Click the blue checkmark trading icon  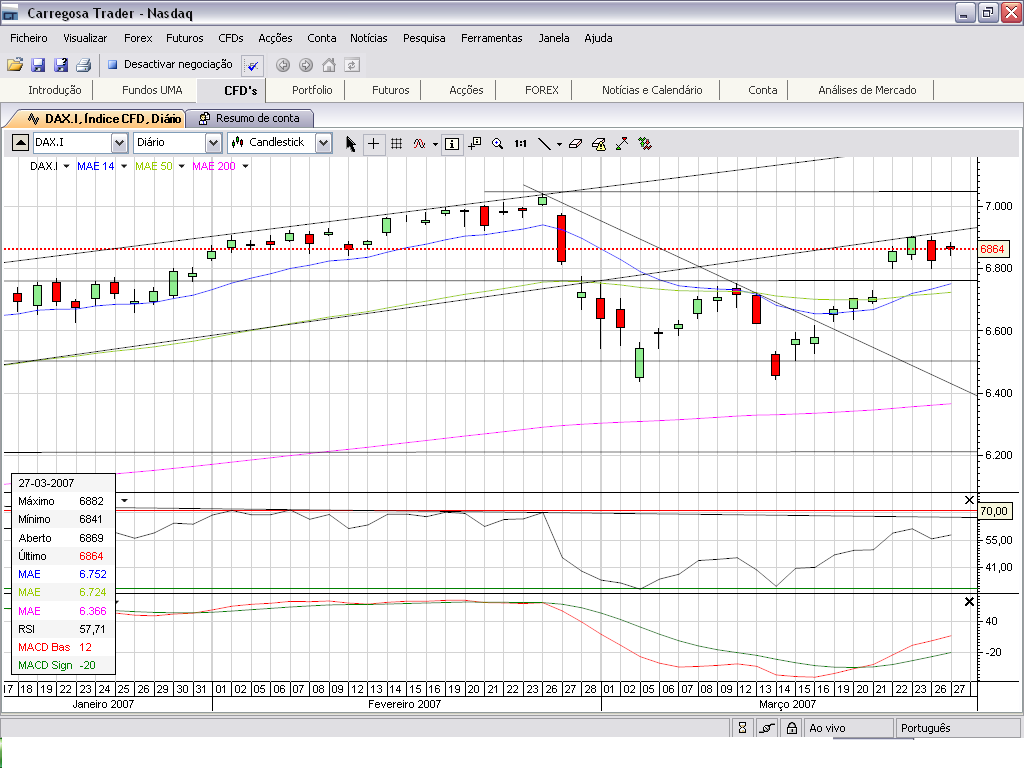click(252, 65)
